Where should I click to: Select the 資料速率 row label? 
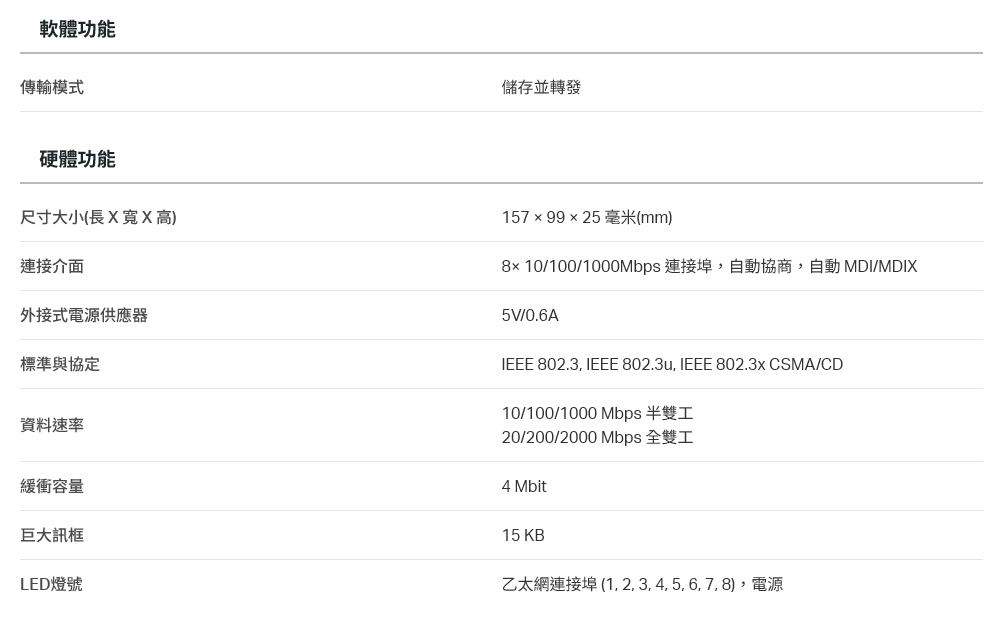[52, 425]
